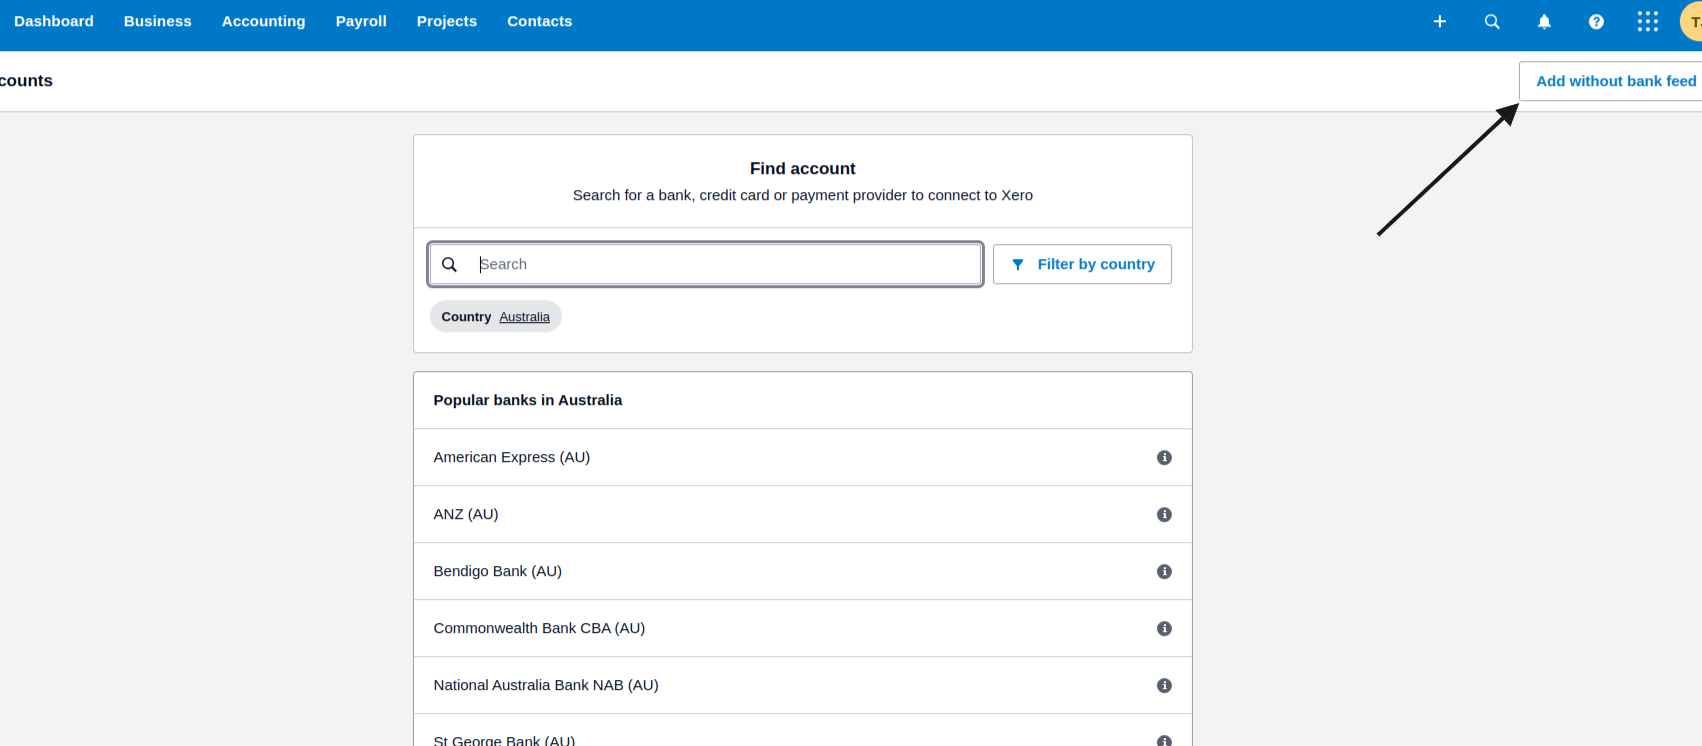Select National Australia Bank NAB (AU)

[x=803, y=685]
